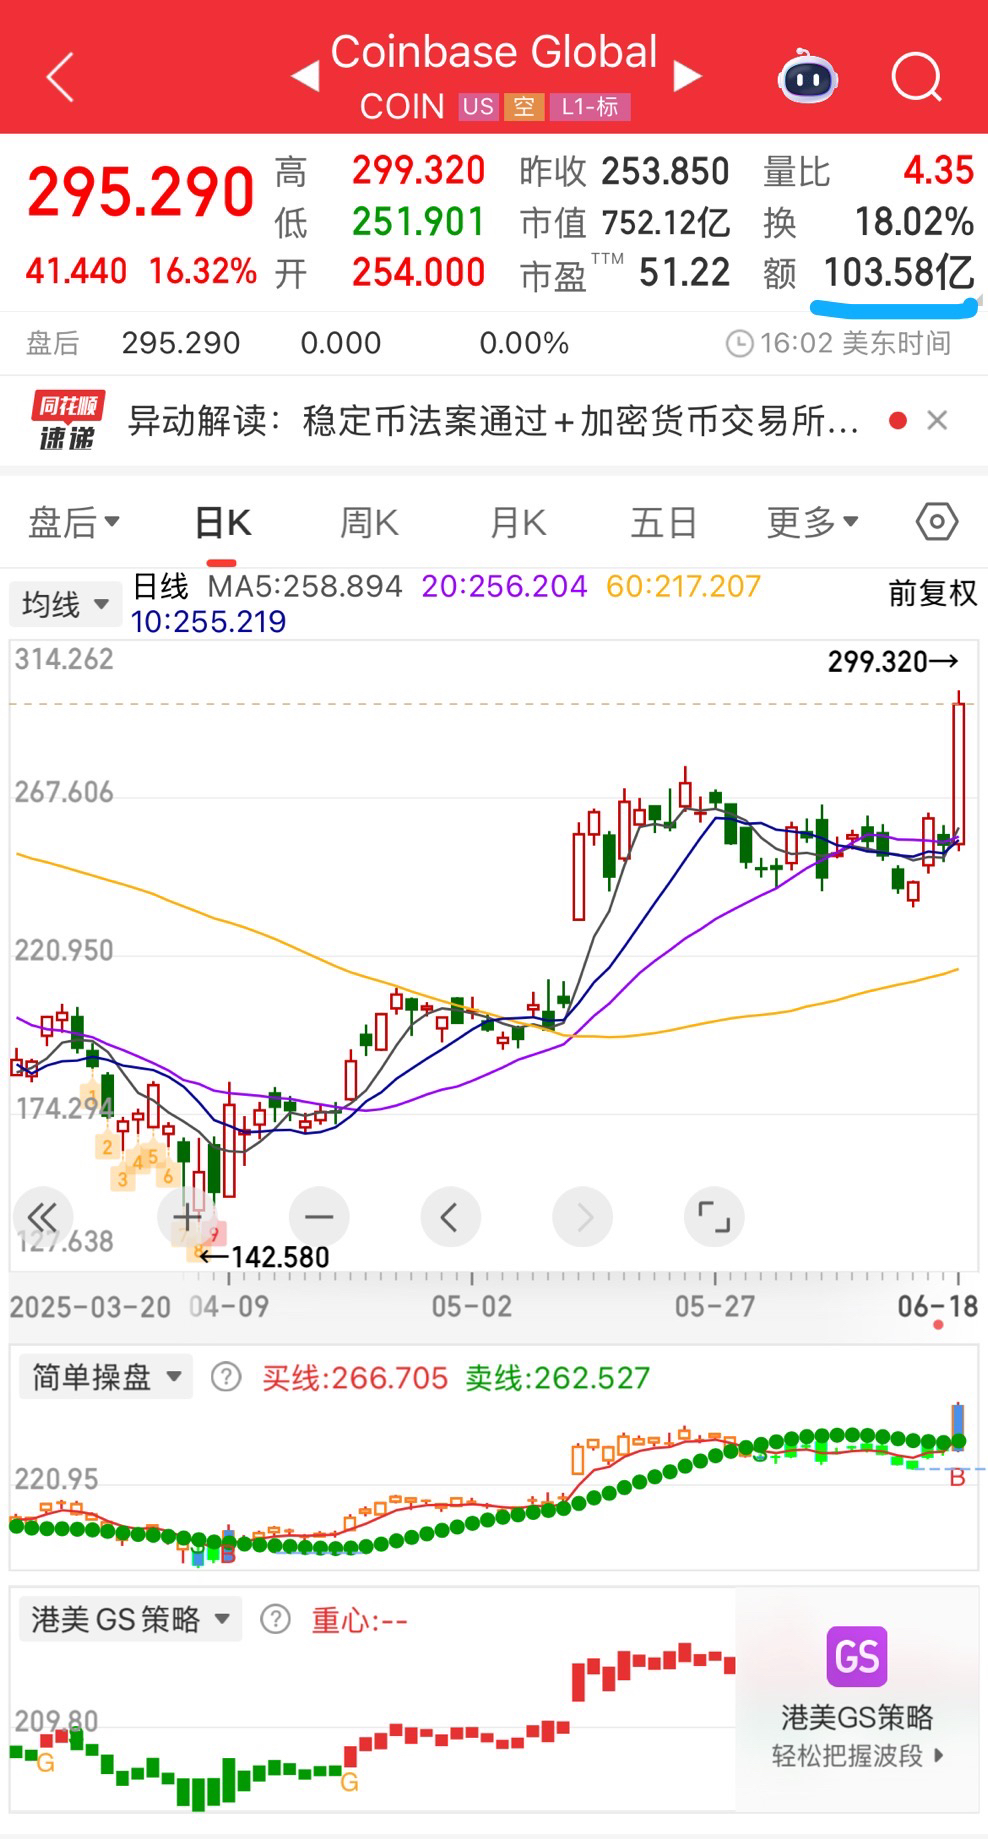
Task: Tap the 05-27 date marker
Action: (714, 1306)
